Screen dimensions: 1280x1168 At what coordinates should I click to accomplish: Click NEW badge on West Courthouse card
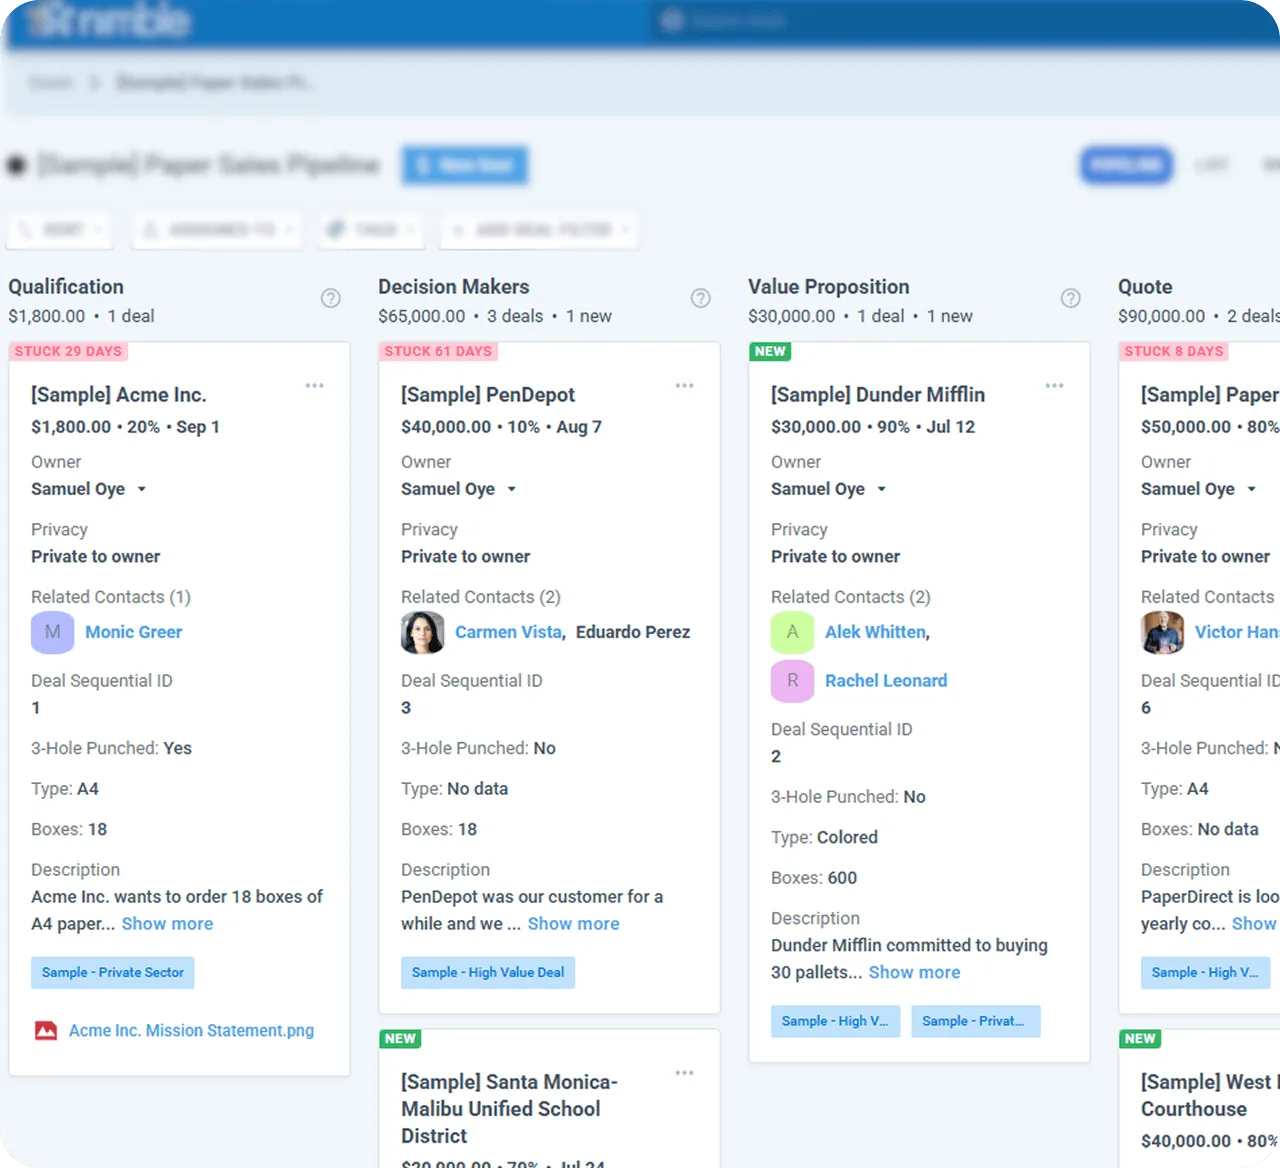click(1140, 1039)
